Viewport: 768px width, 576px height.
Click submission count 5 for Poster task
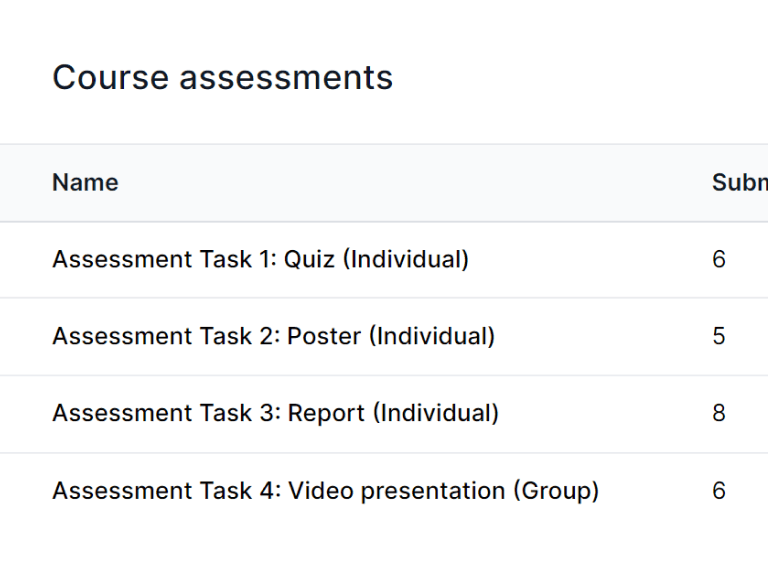click(x=719, y=337)
